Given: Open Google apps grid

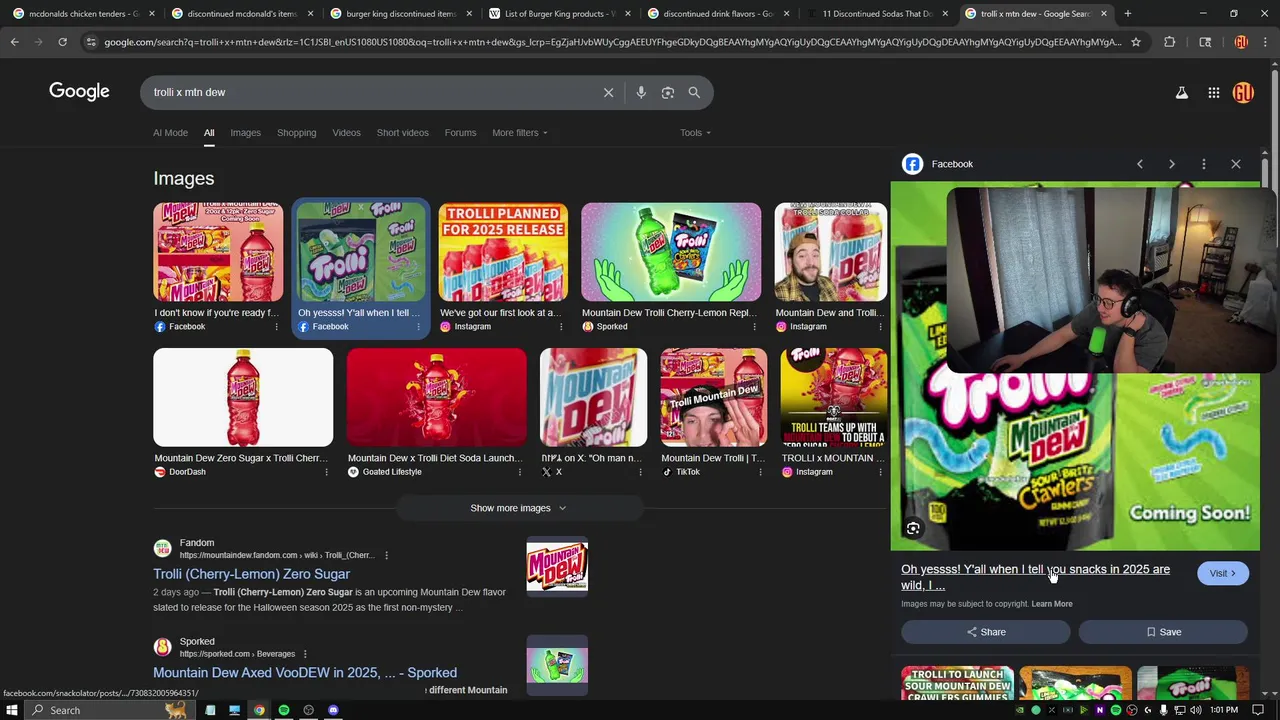Looking at the screenshot, I should [1213, 92].
